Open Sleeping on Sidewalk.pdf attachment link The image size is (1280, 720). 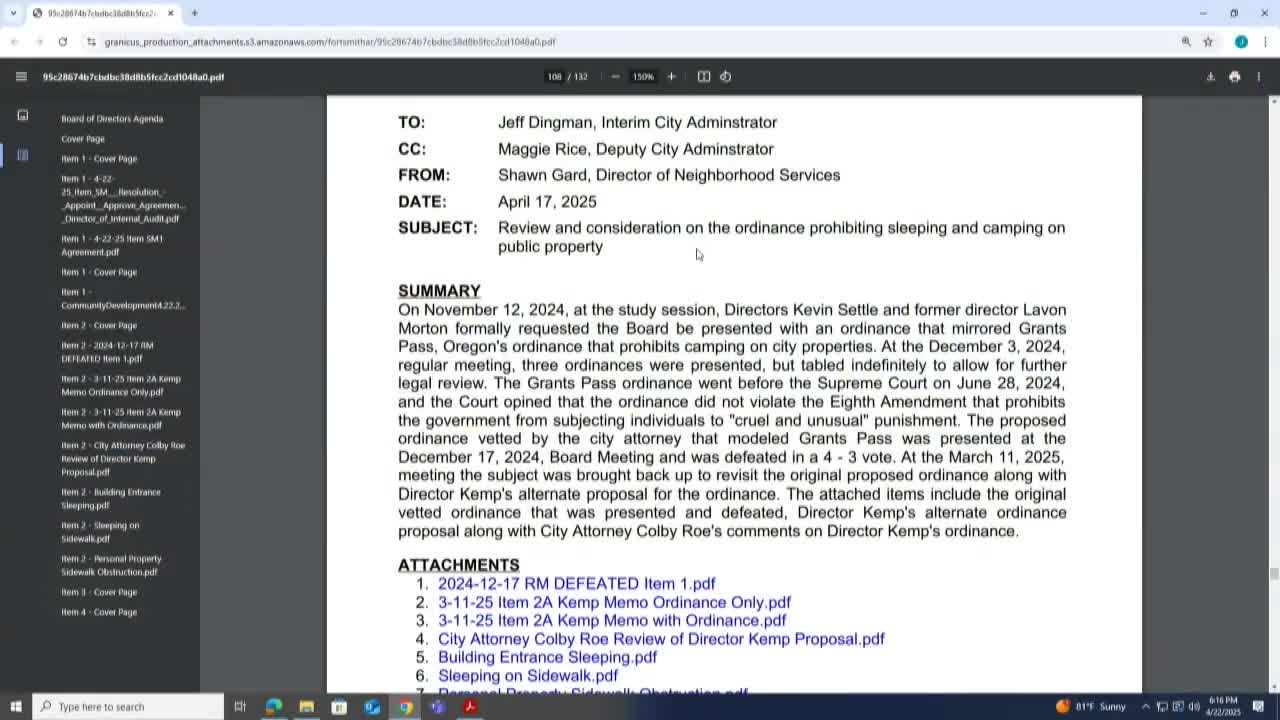[528, 677]
